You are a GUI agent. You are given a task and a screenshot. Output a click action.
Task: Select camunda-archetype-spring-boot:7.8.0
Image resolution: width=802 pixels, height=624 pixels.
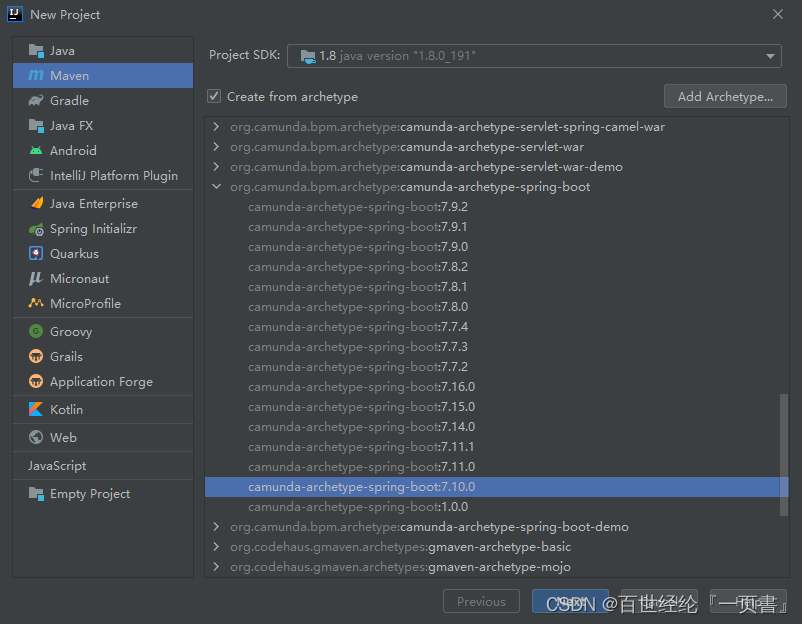tap(358, 306)
